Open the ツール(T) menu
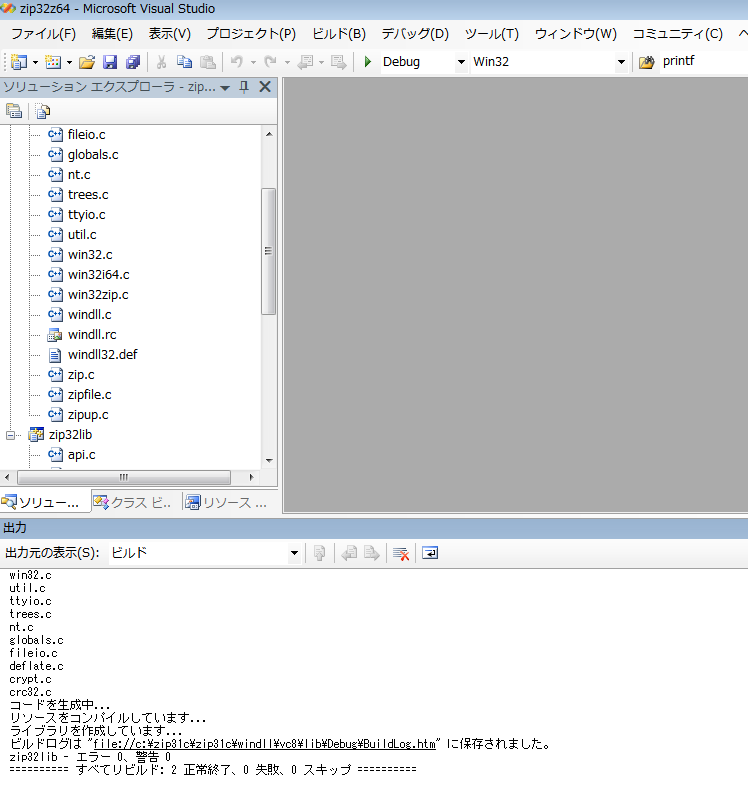Viewport: 748px width, 793px height. click(492, 34)
